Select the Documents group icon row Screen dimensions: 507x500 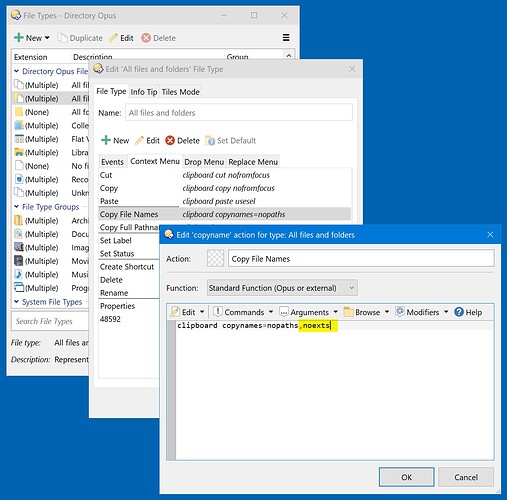click(51, 234)
